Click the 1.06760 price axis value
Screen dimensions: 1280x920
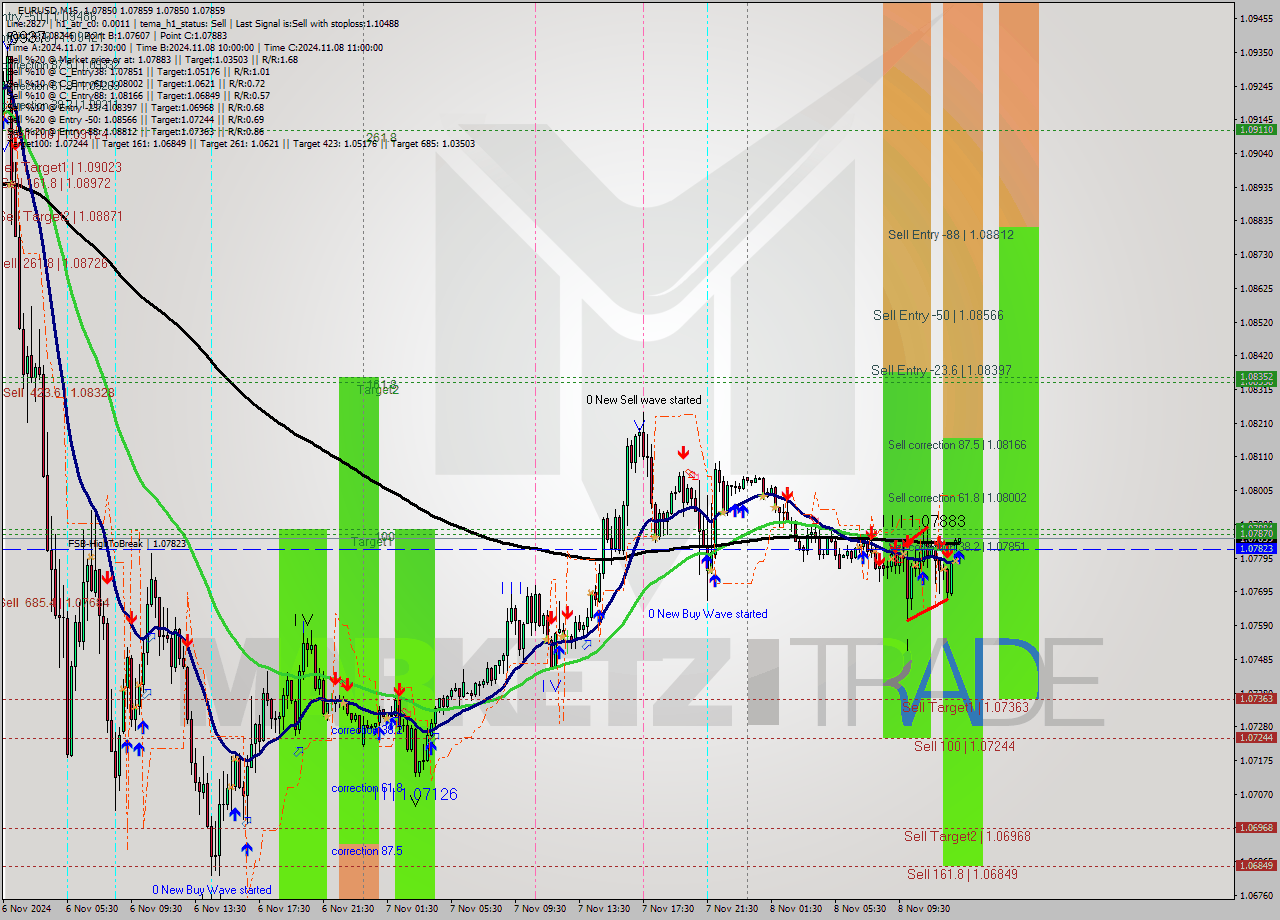1256,896
